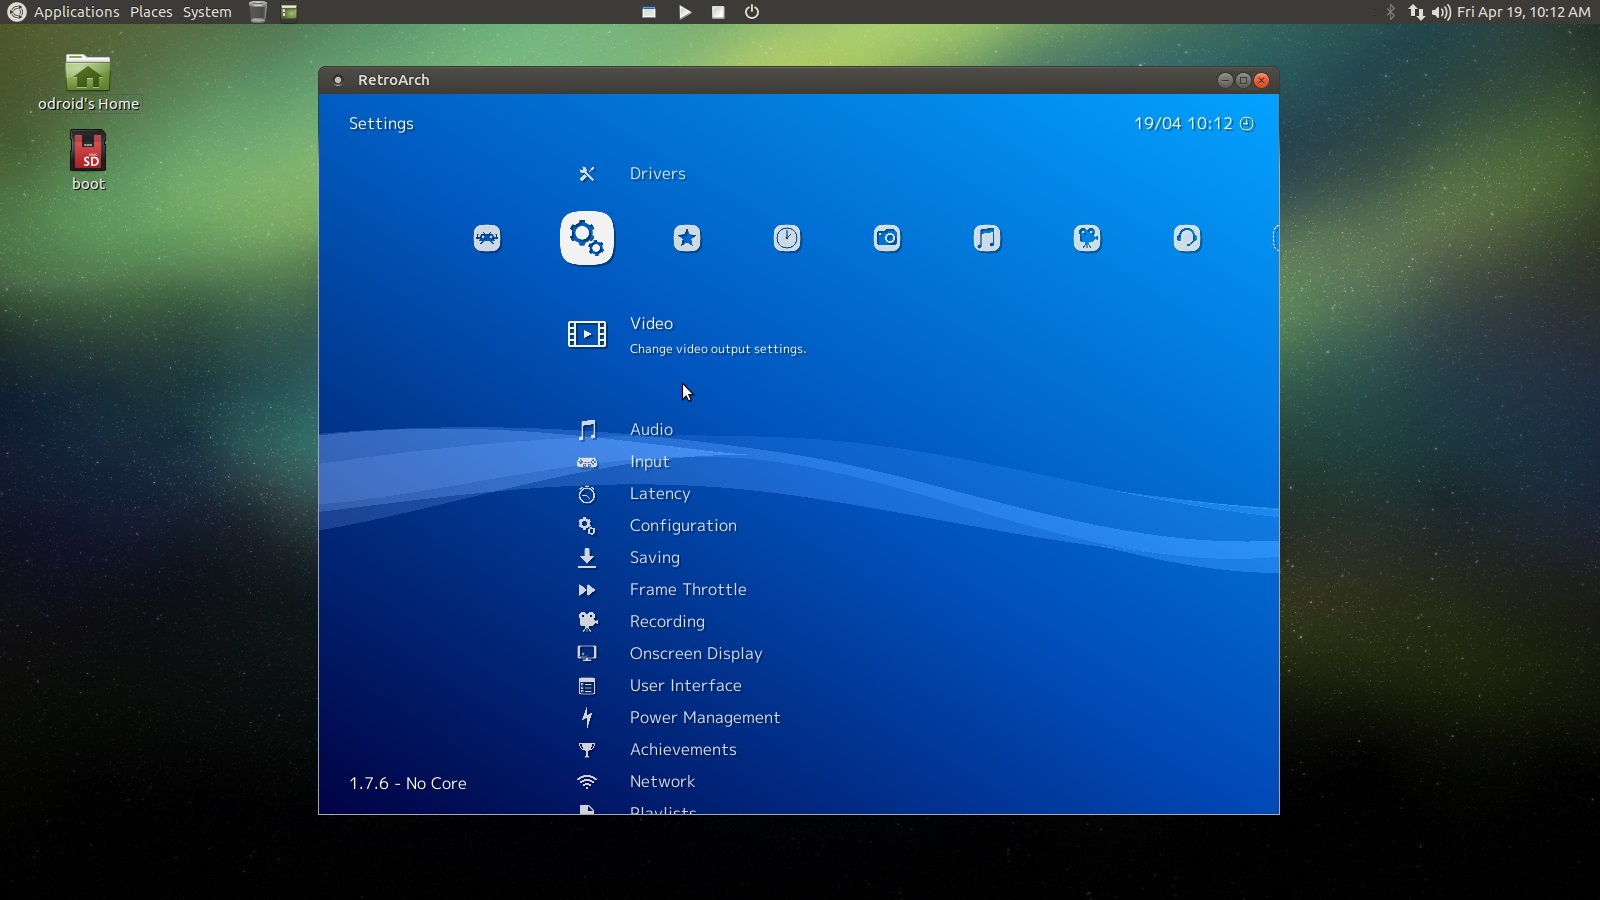Image resolution: width=1600 pixels, height=900 pixels.
Task: Select the Favorites star icon
Action: coord(687,238)
